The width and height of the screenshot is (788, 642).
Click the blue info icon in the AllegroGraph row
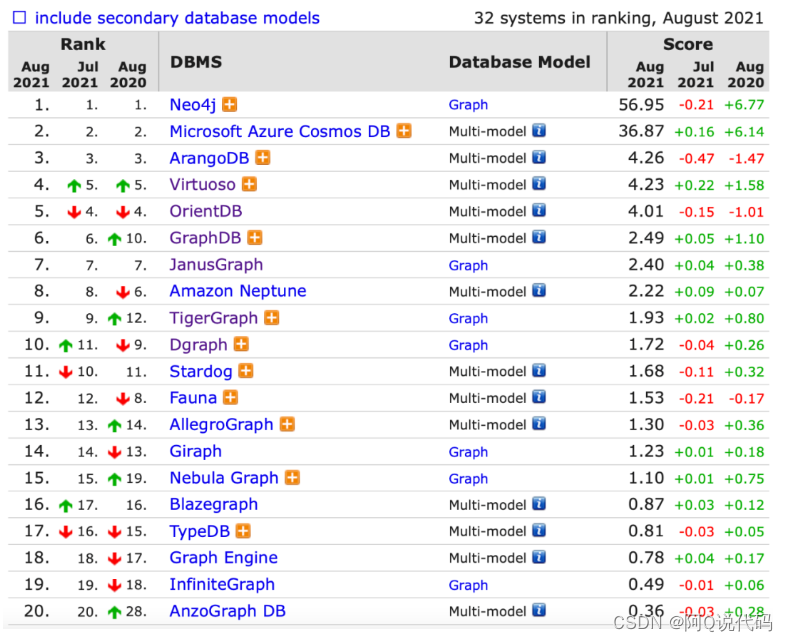click(x=539, y=424)
